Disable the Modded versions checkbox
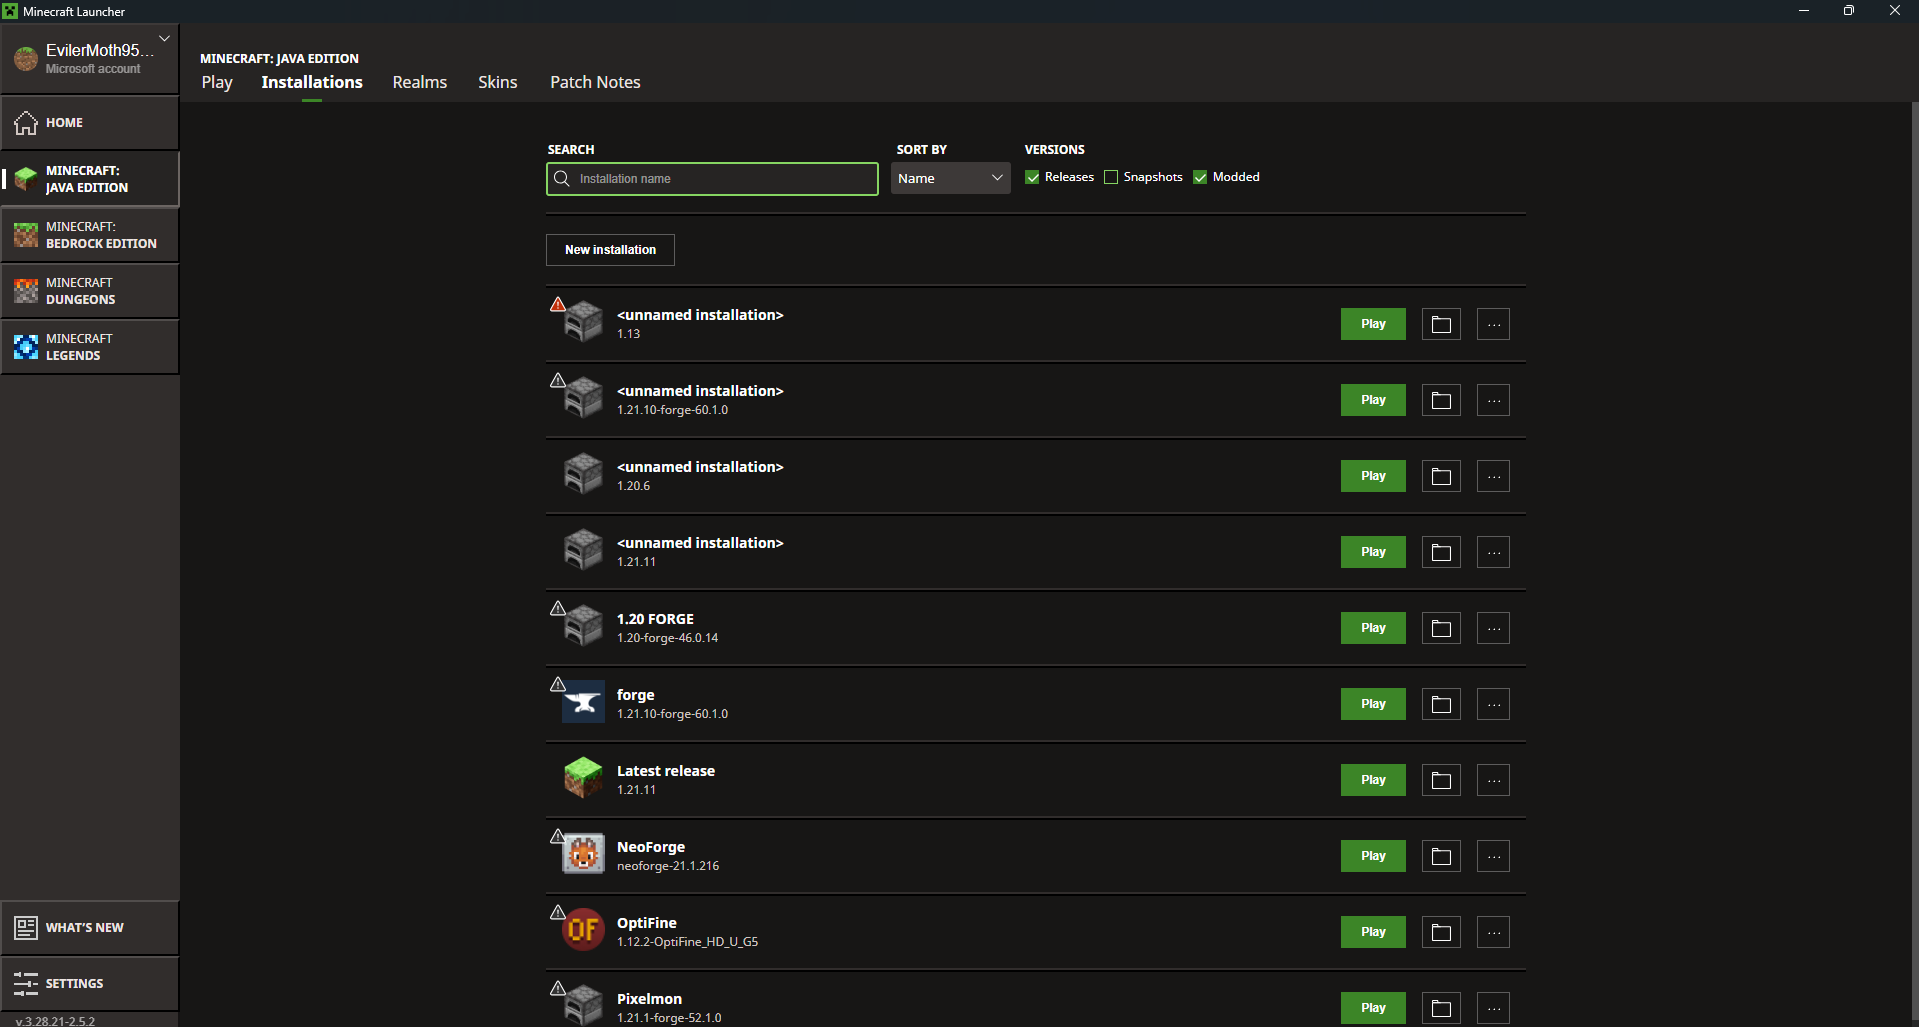The height and width of the screenshot is (1027, 1919). [1200, 177]
